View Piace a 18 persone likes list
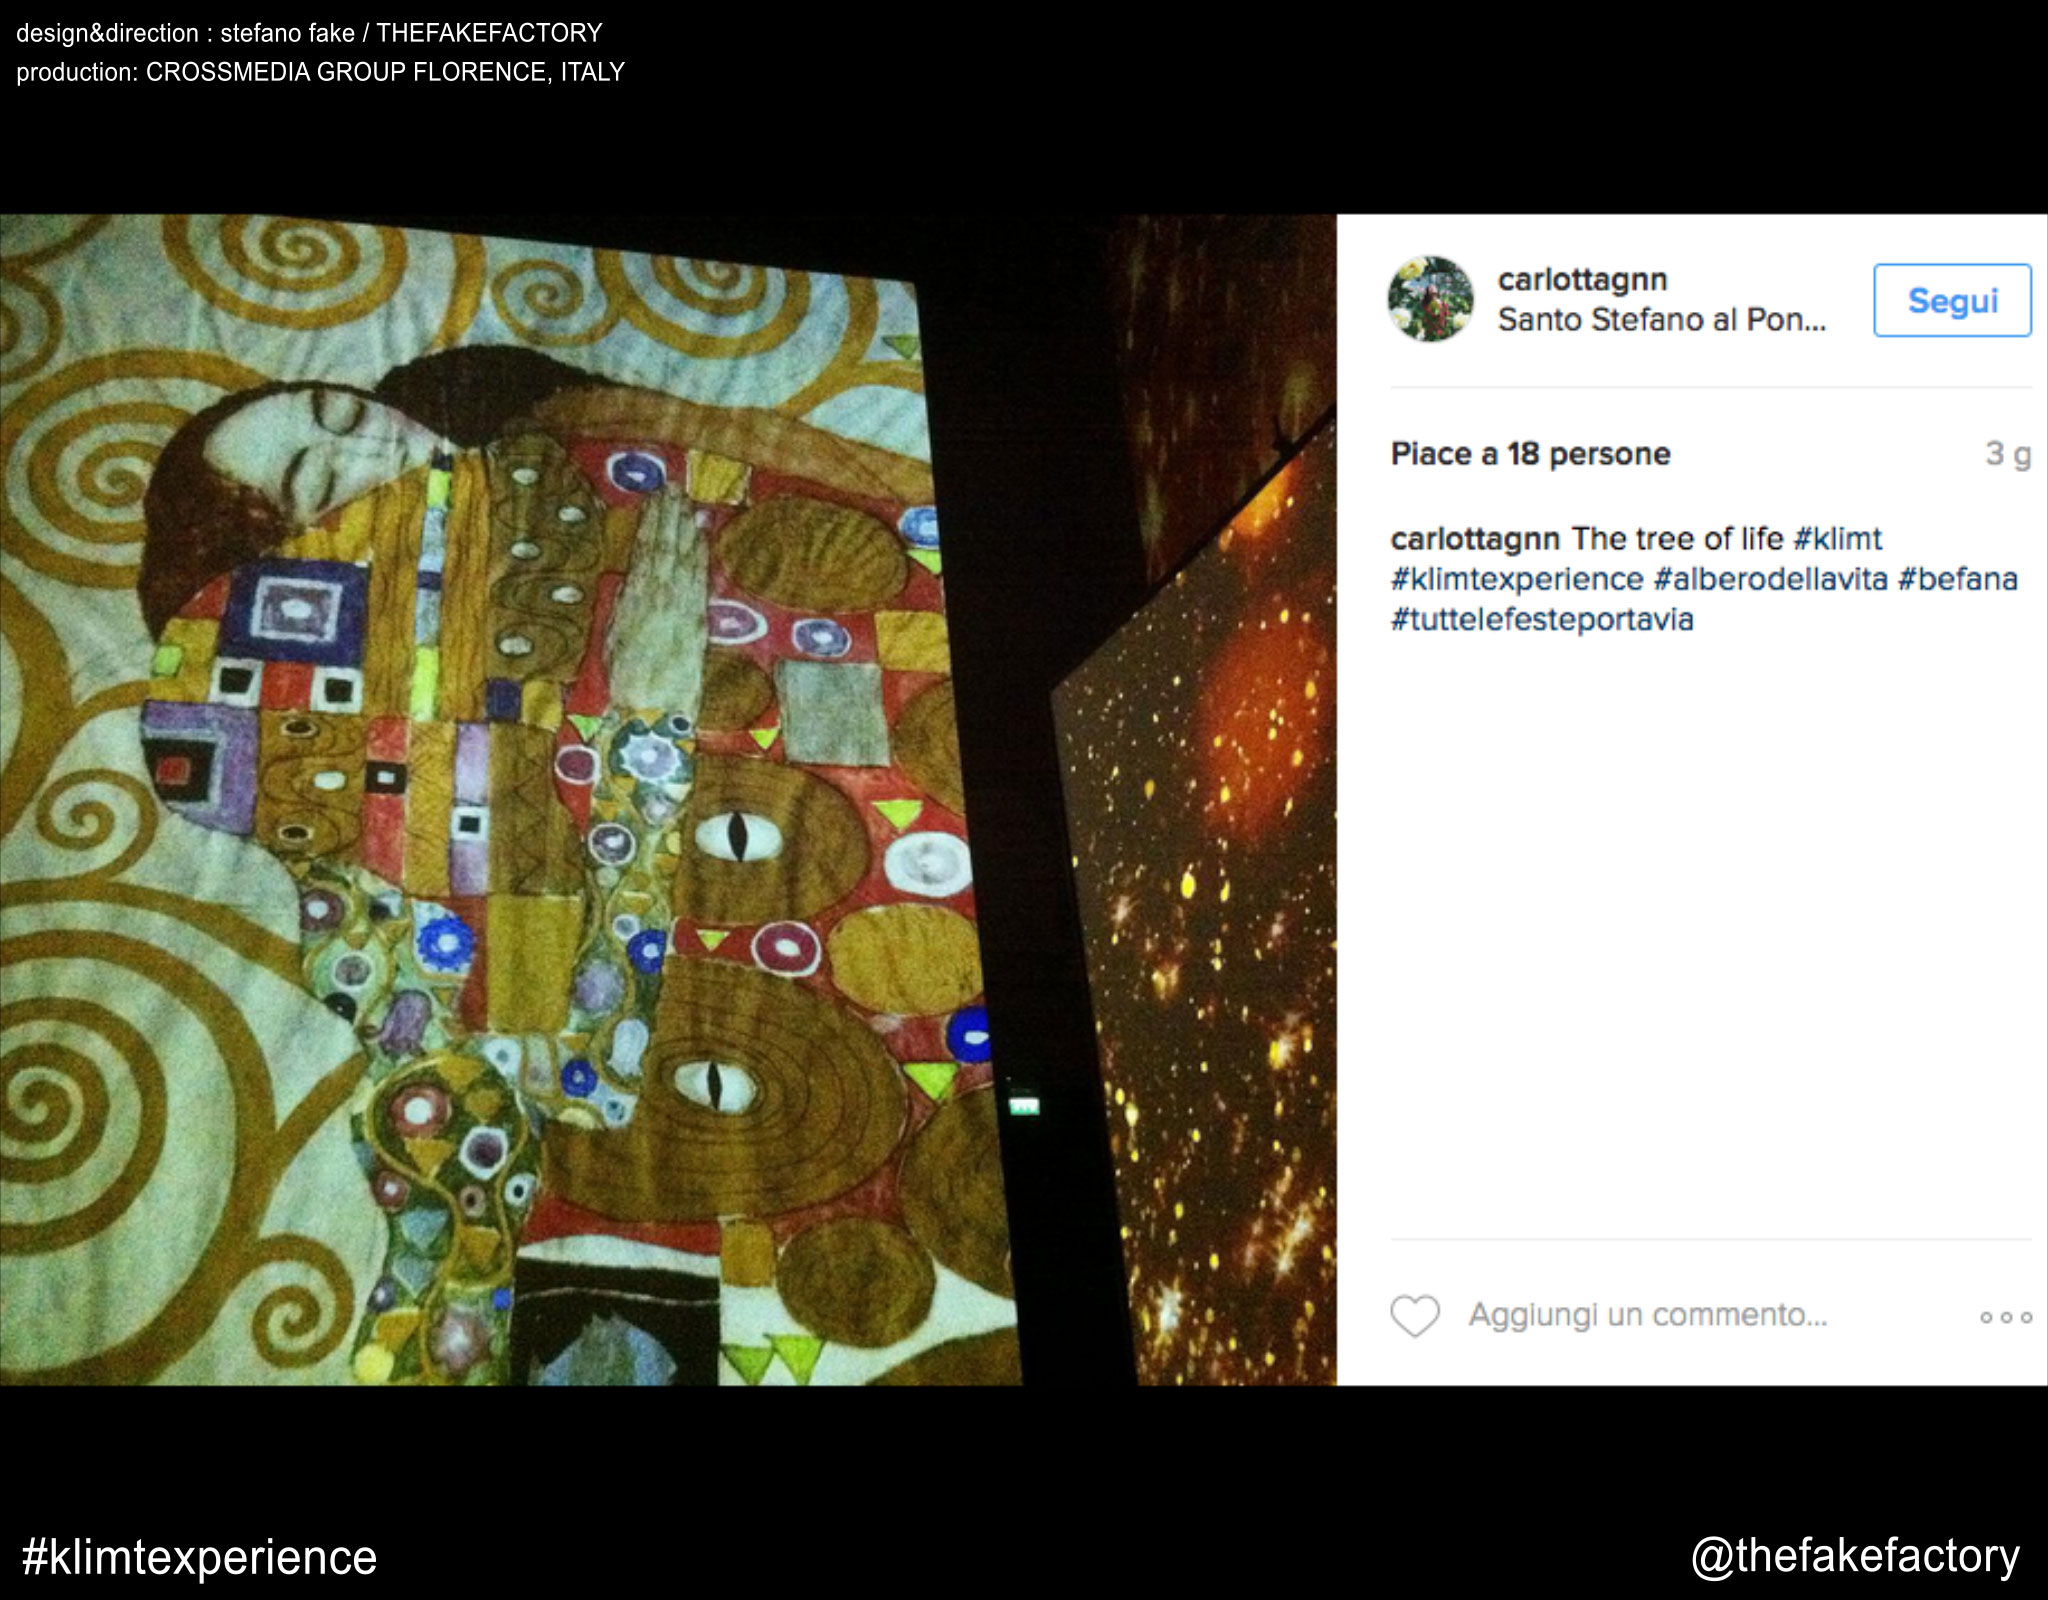 point(1530,454)
